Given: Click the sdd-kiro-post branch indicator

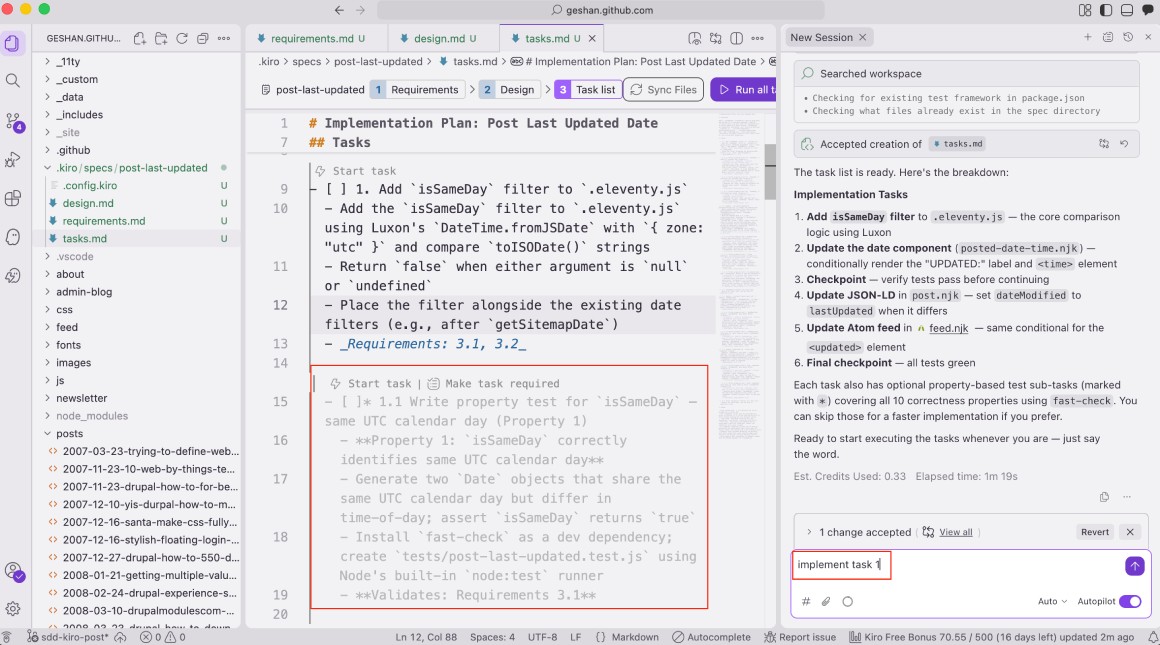Looking at the screenshot, I should coord(67,637).
